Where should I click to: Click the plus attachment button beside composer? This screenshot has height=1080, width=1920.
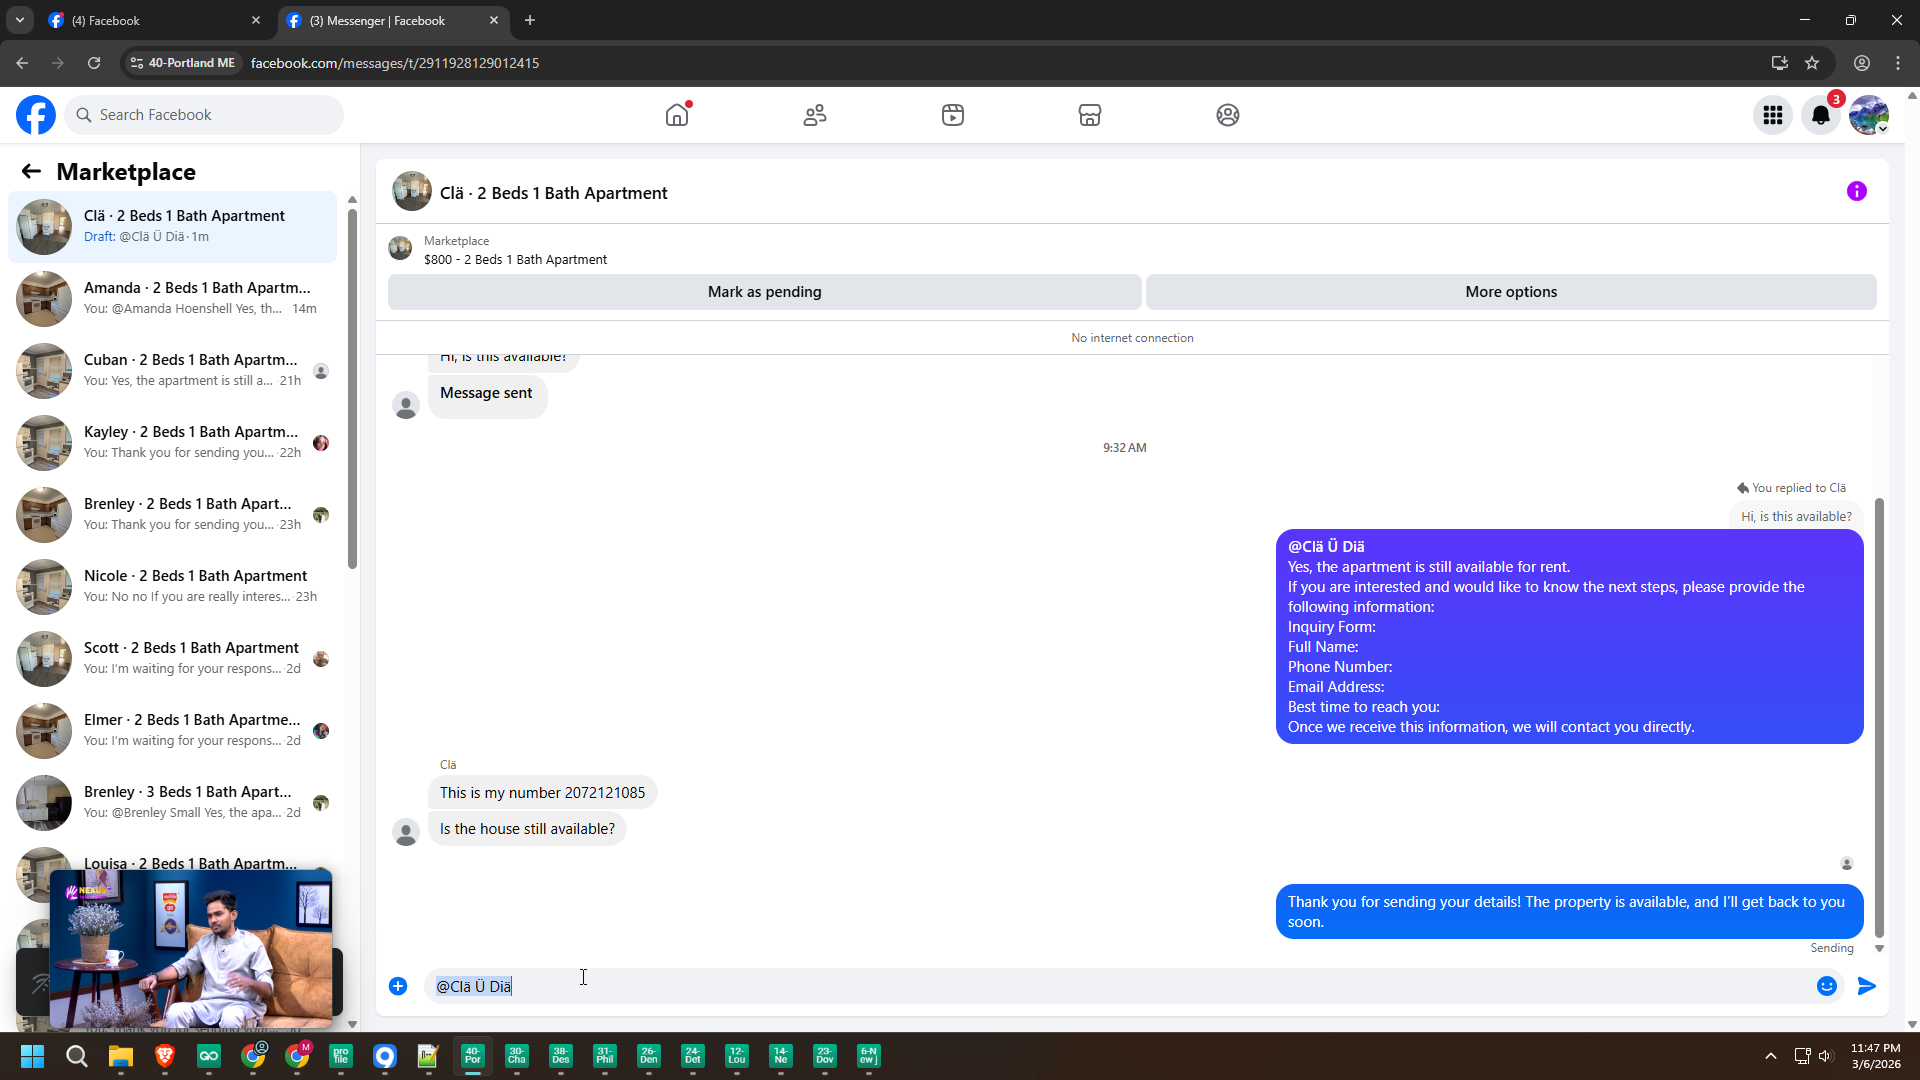(398, 986)
